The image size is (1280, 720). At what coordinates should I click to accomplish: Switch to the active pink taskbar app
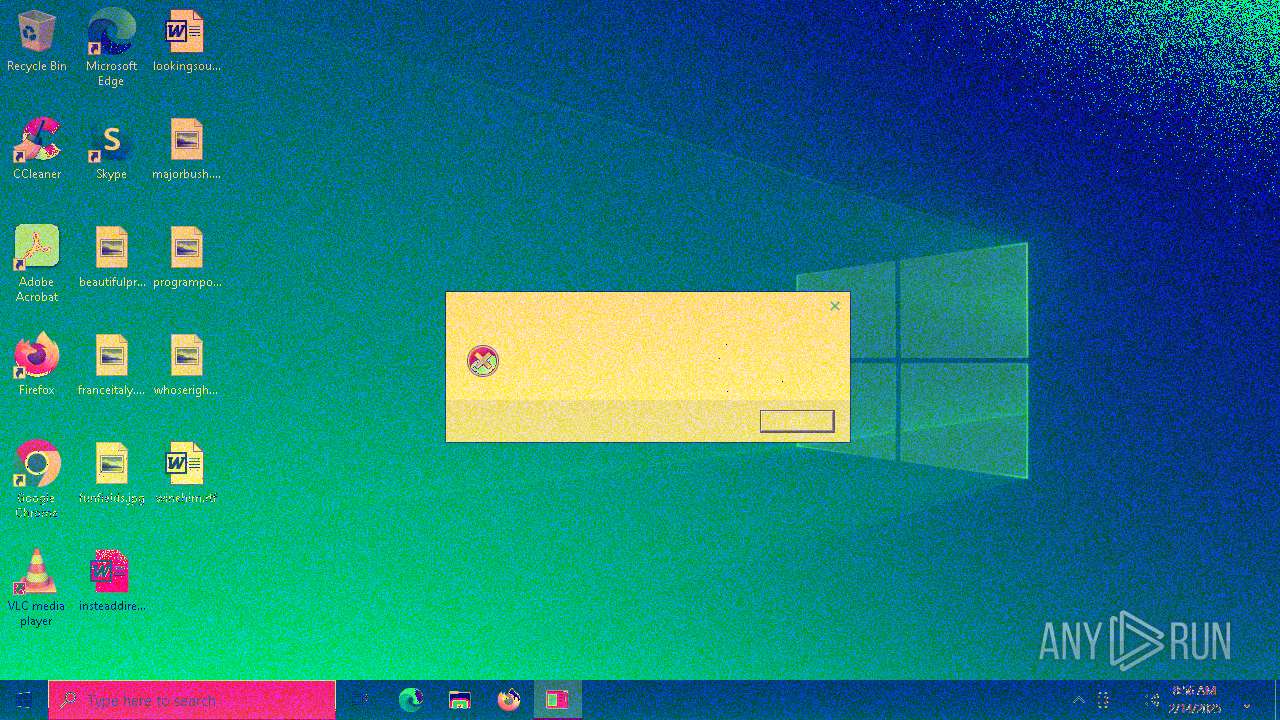(x=557, y=700)
